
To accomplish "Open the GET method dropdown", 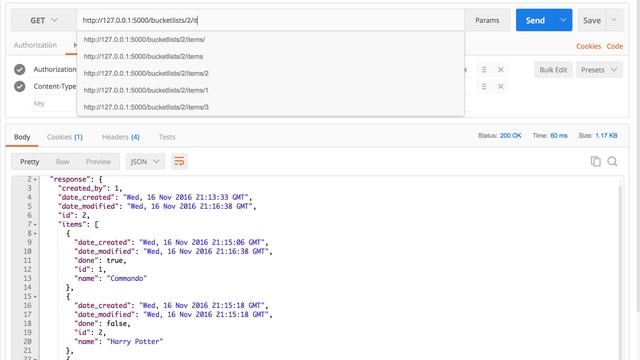I will point(44,20).
